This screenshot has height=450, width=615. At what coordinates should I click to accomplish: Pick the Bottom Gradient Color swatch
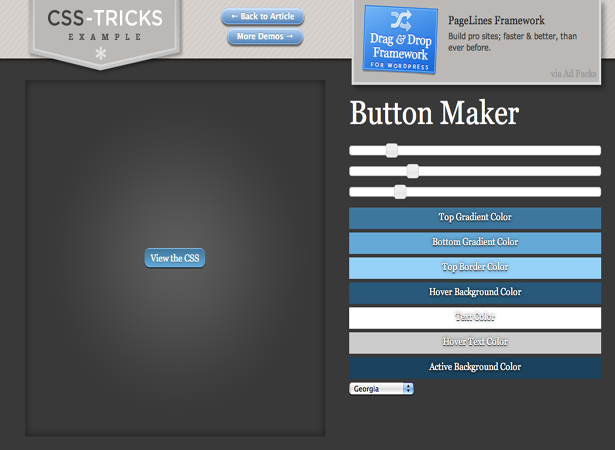pyautogui.click(x=475, y=243)
